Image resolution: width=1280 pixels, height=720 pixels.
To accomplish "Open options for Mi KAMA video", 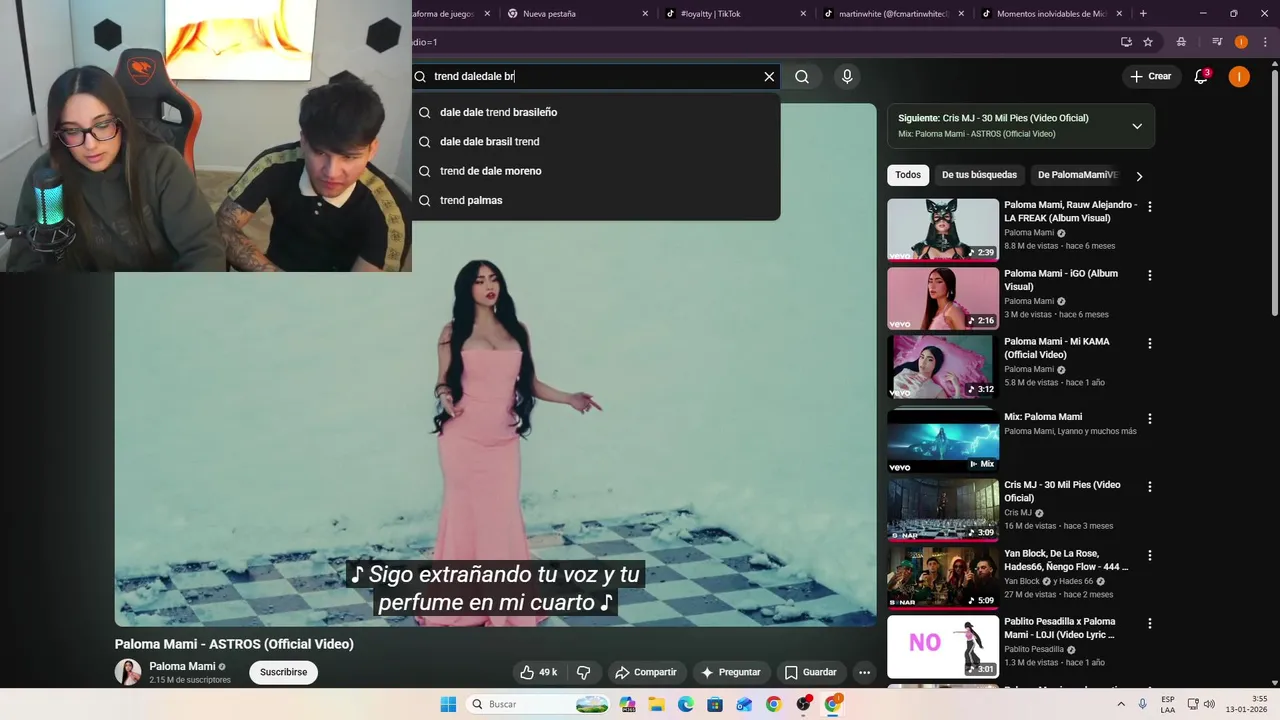I will click(1149, 343).
